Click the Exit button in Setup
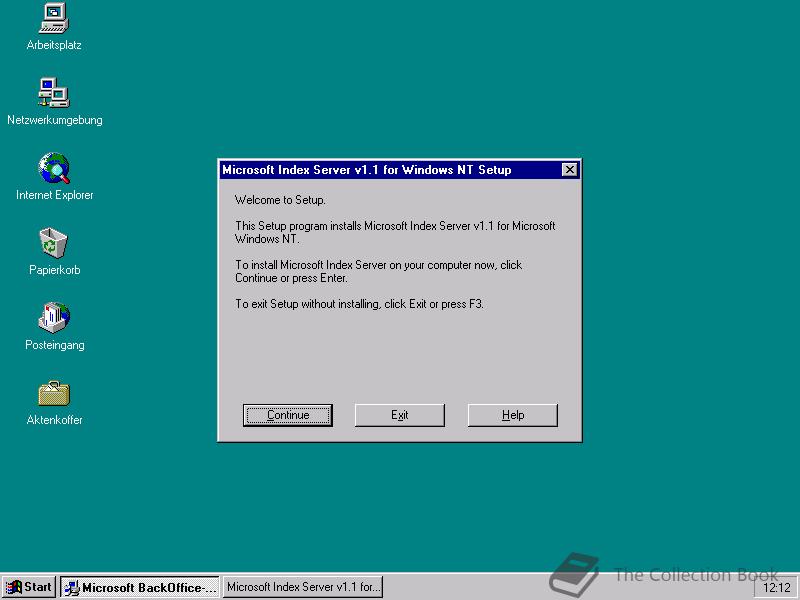The width and height of the screenshot is (800, 600). (399, 415)
